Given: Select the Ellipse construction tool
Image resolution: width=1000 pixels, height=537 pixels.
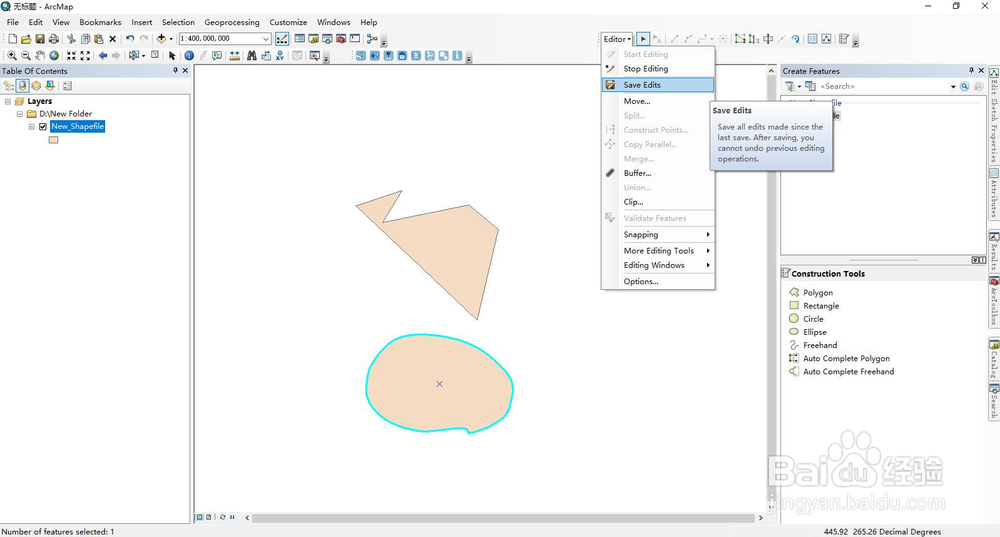Looking at the screenshot, I should pyautogui.click(x=808, y=332).
